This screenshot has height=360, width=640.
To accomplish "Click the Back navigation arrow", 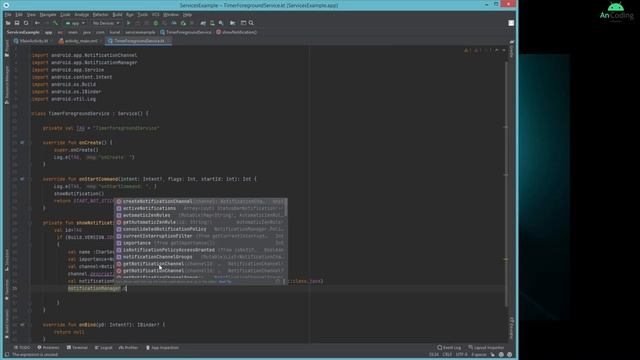I will tap(37, 23).
